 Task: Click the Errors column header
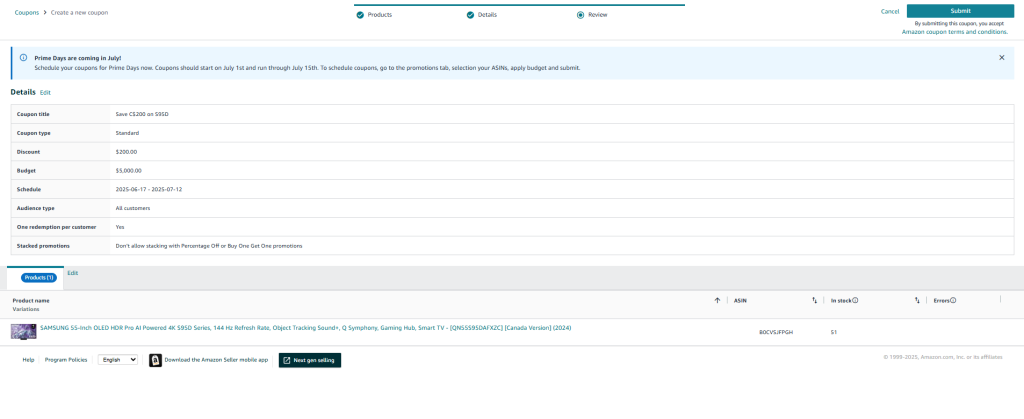coord(941,300)
